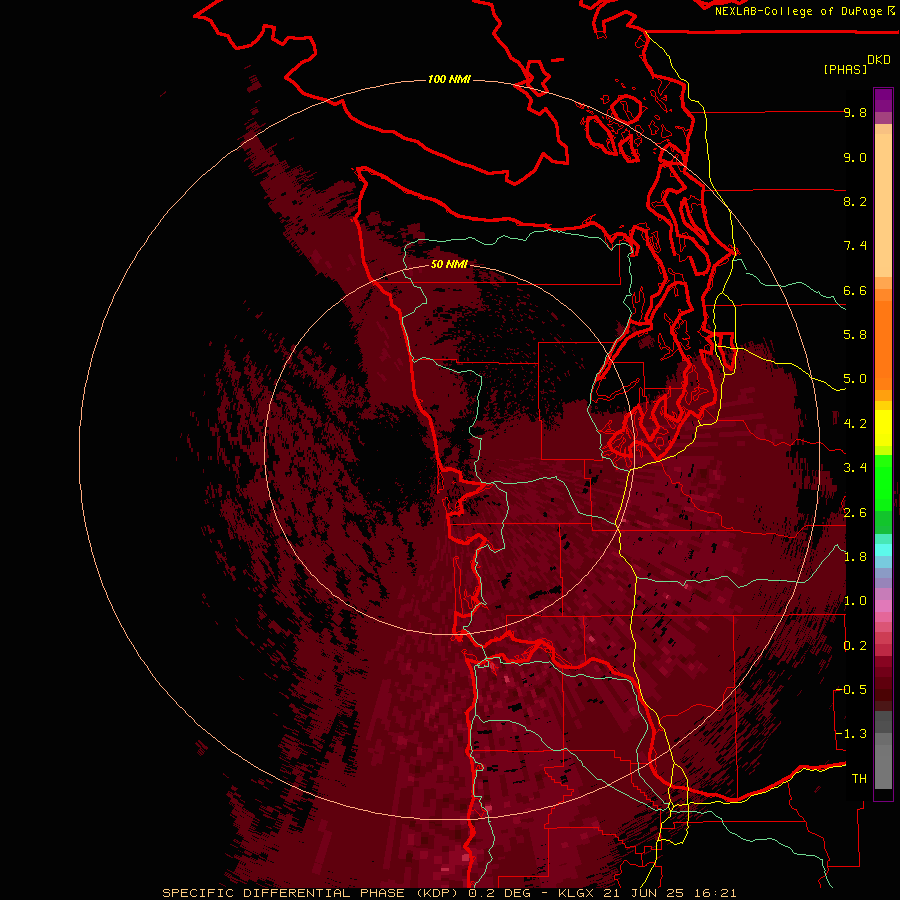Select the 3.4 scale value
Screen dimensions: 900x900
coord(855,468)
